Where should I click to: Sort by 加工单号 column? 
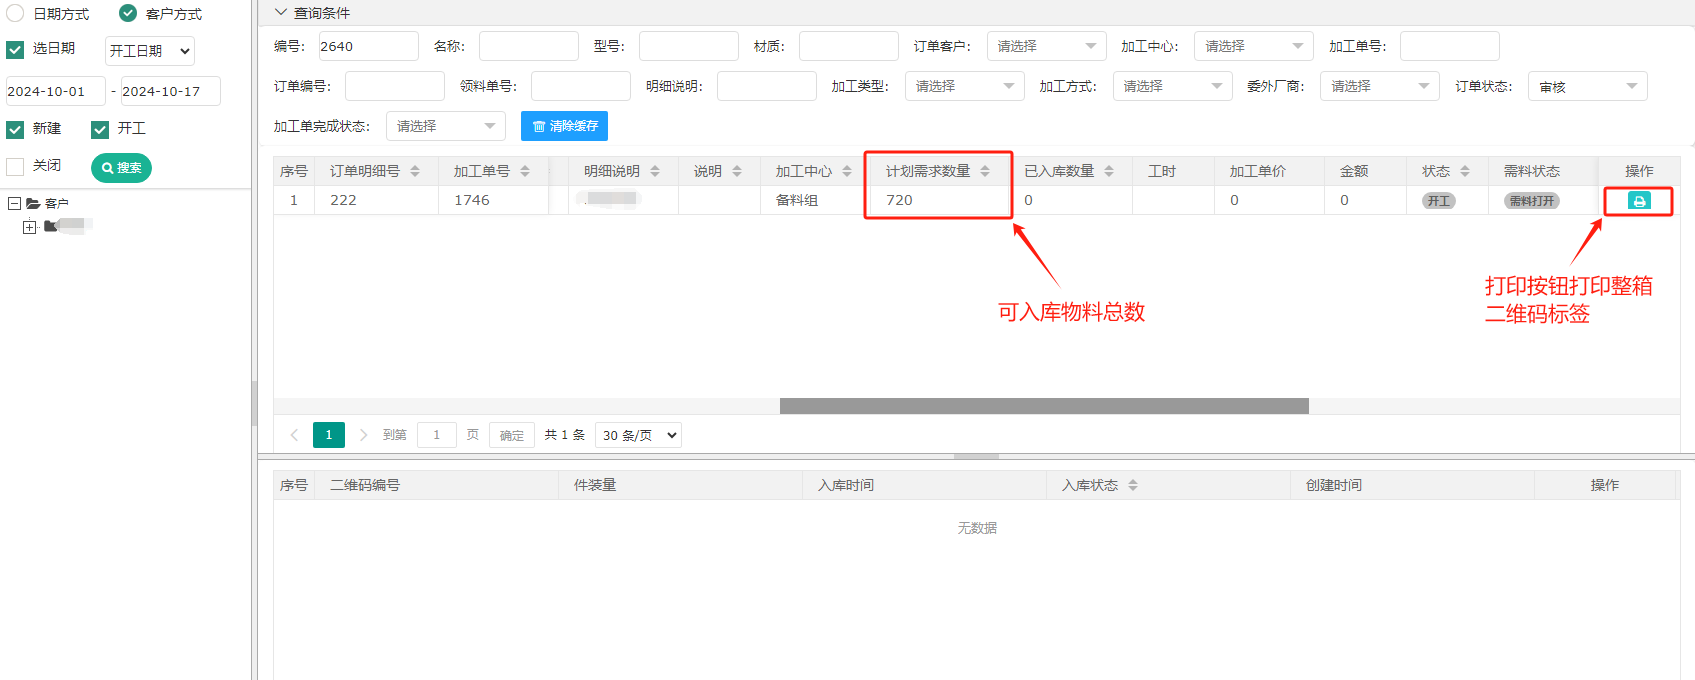click(x=525, y=171)
